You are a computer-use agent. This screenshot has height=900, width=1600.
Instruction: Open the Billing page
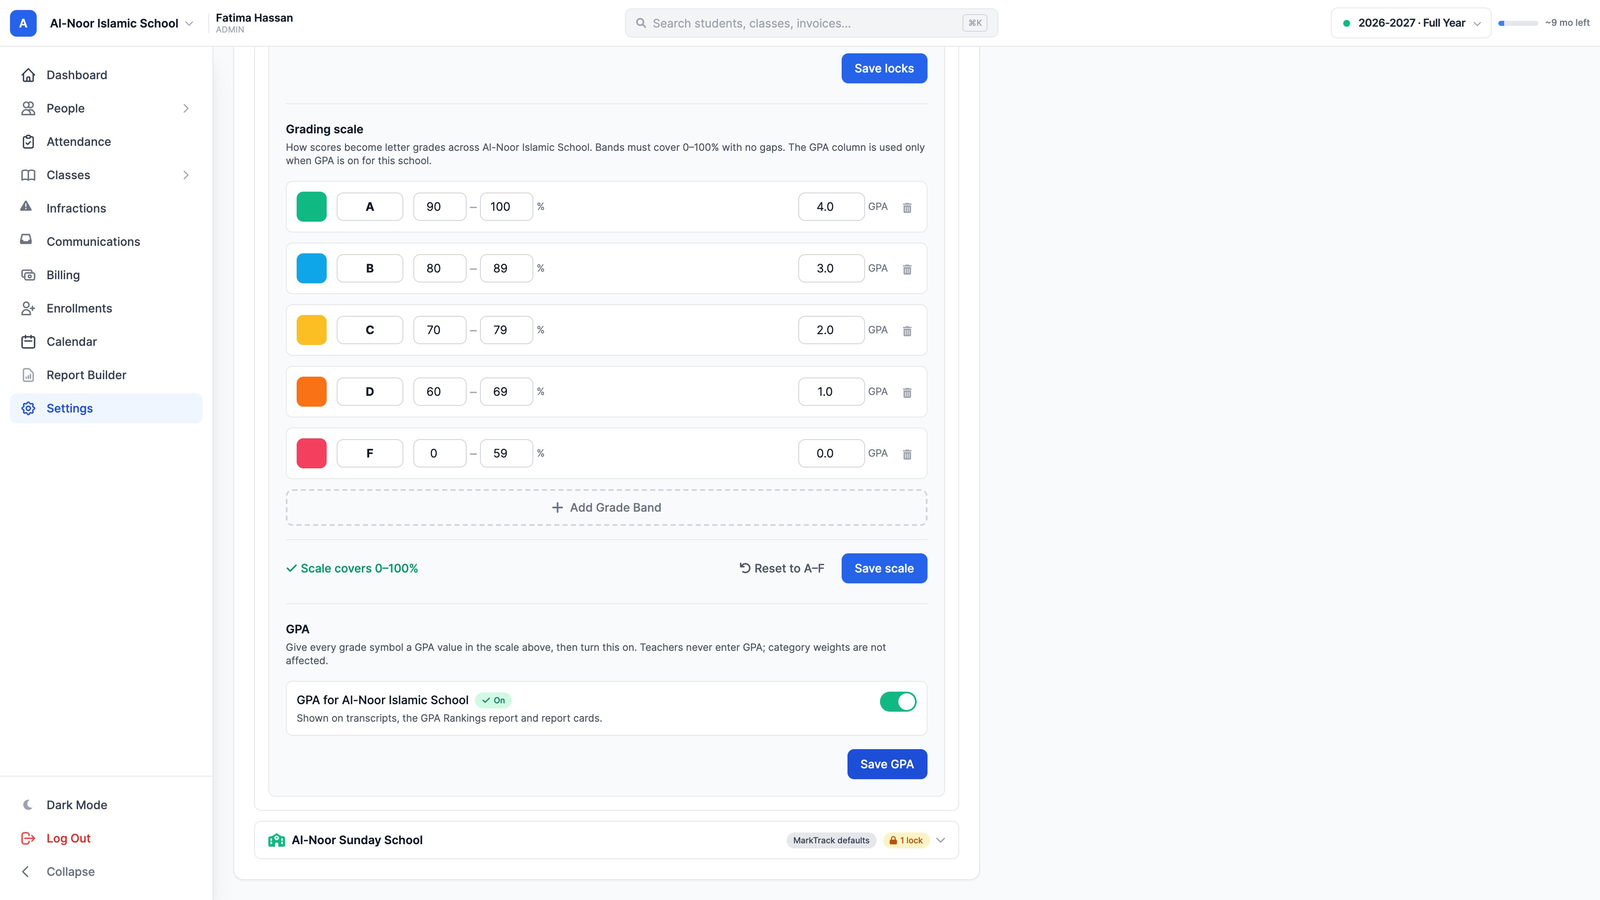106,275
